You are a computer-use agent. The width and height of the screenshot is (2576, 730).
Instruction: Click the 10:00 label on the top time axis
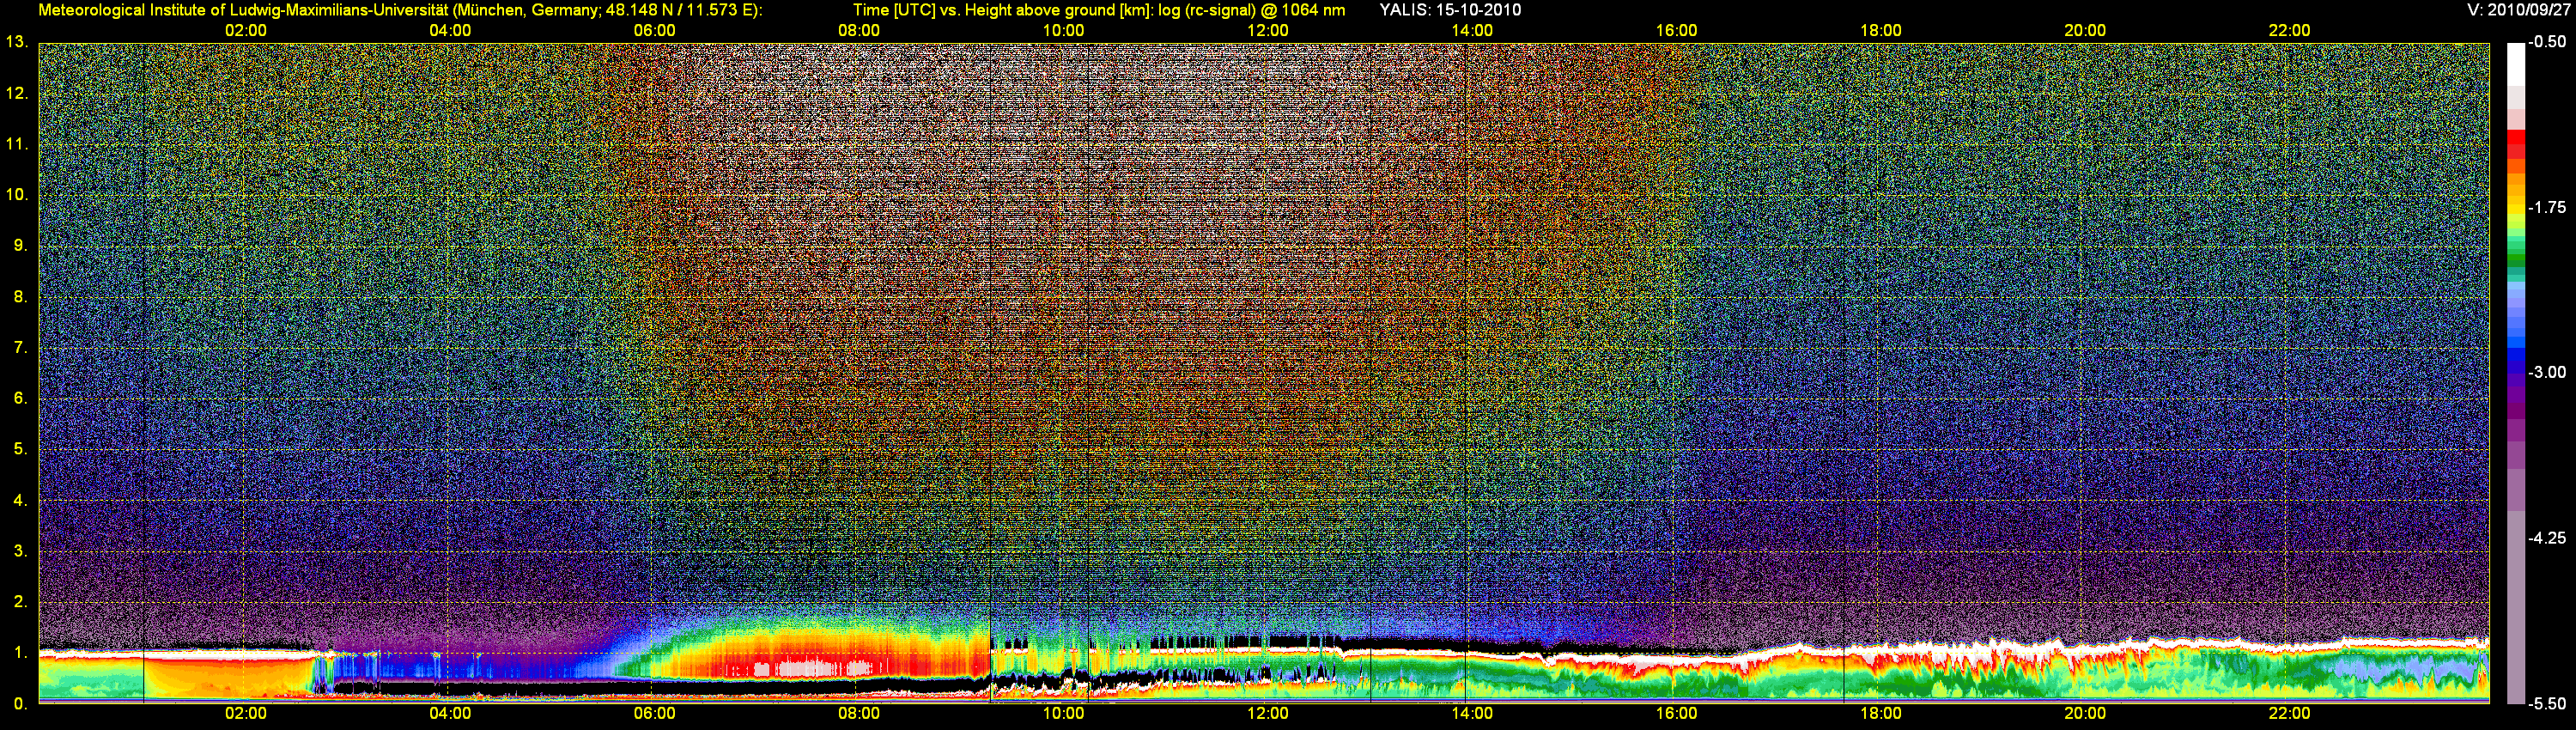point(1063,31)
